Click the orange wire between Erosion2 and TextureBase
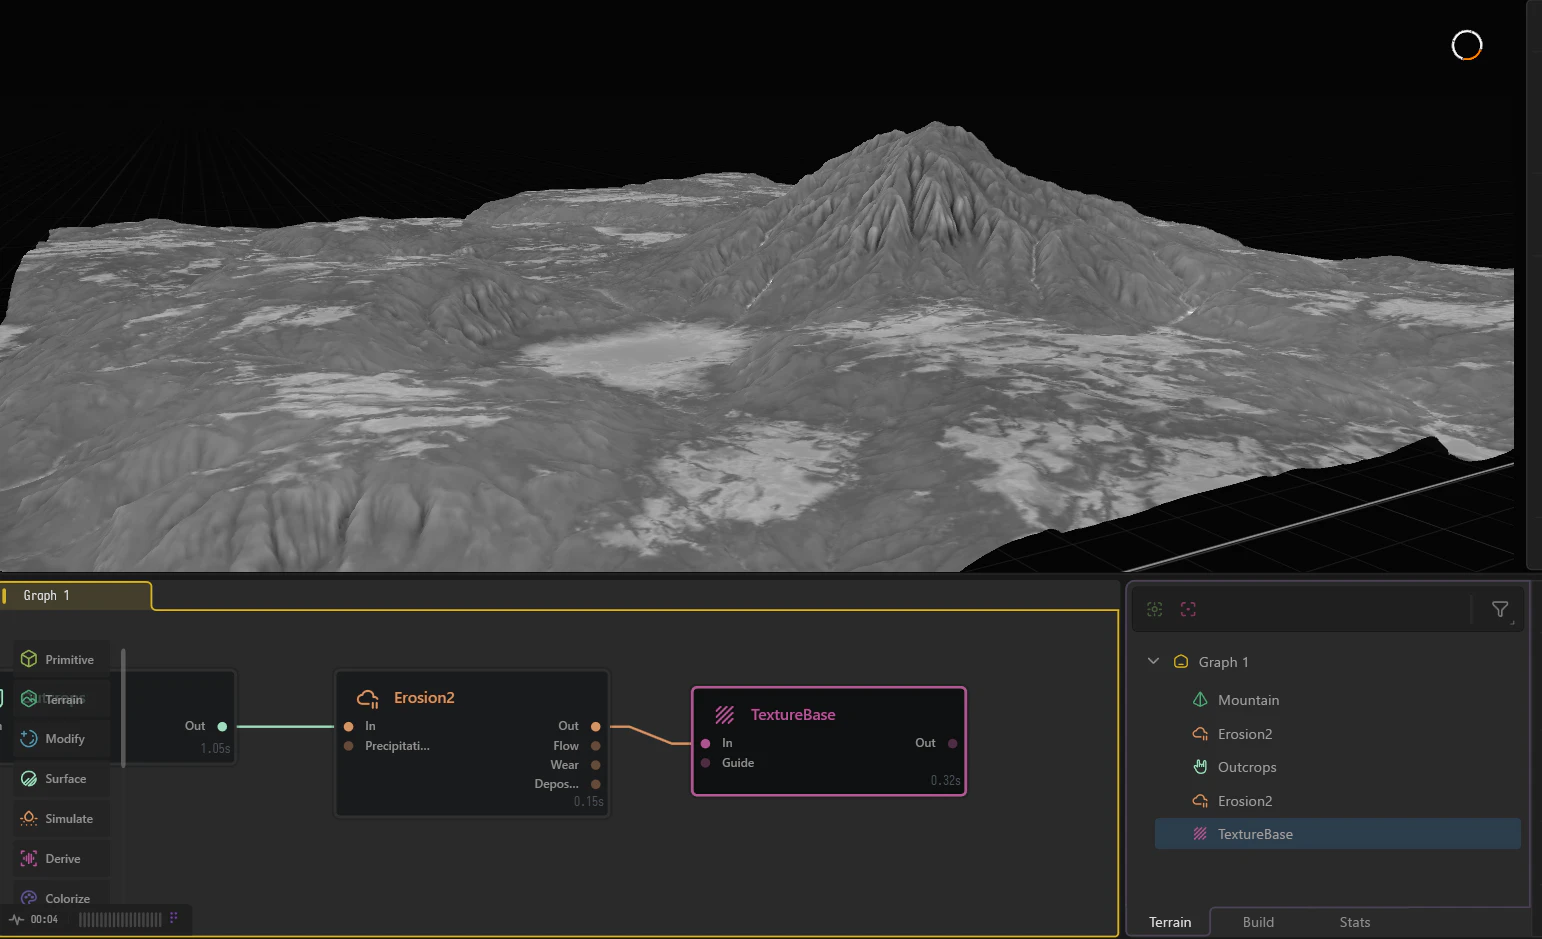Screen dimensions: 1542x939 tap(650, 735)
